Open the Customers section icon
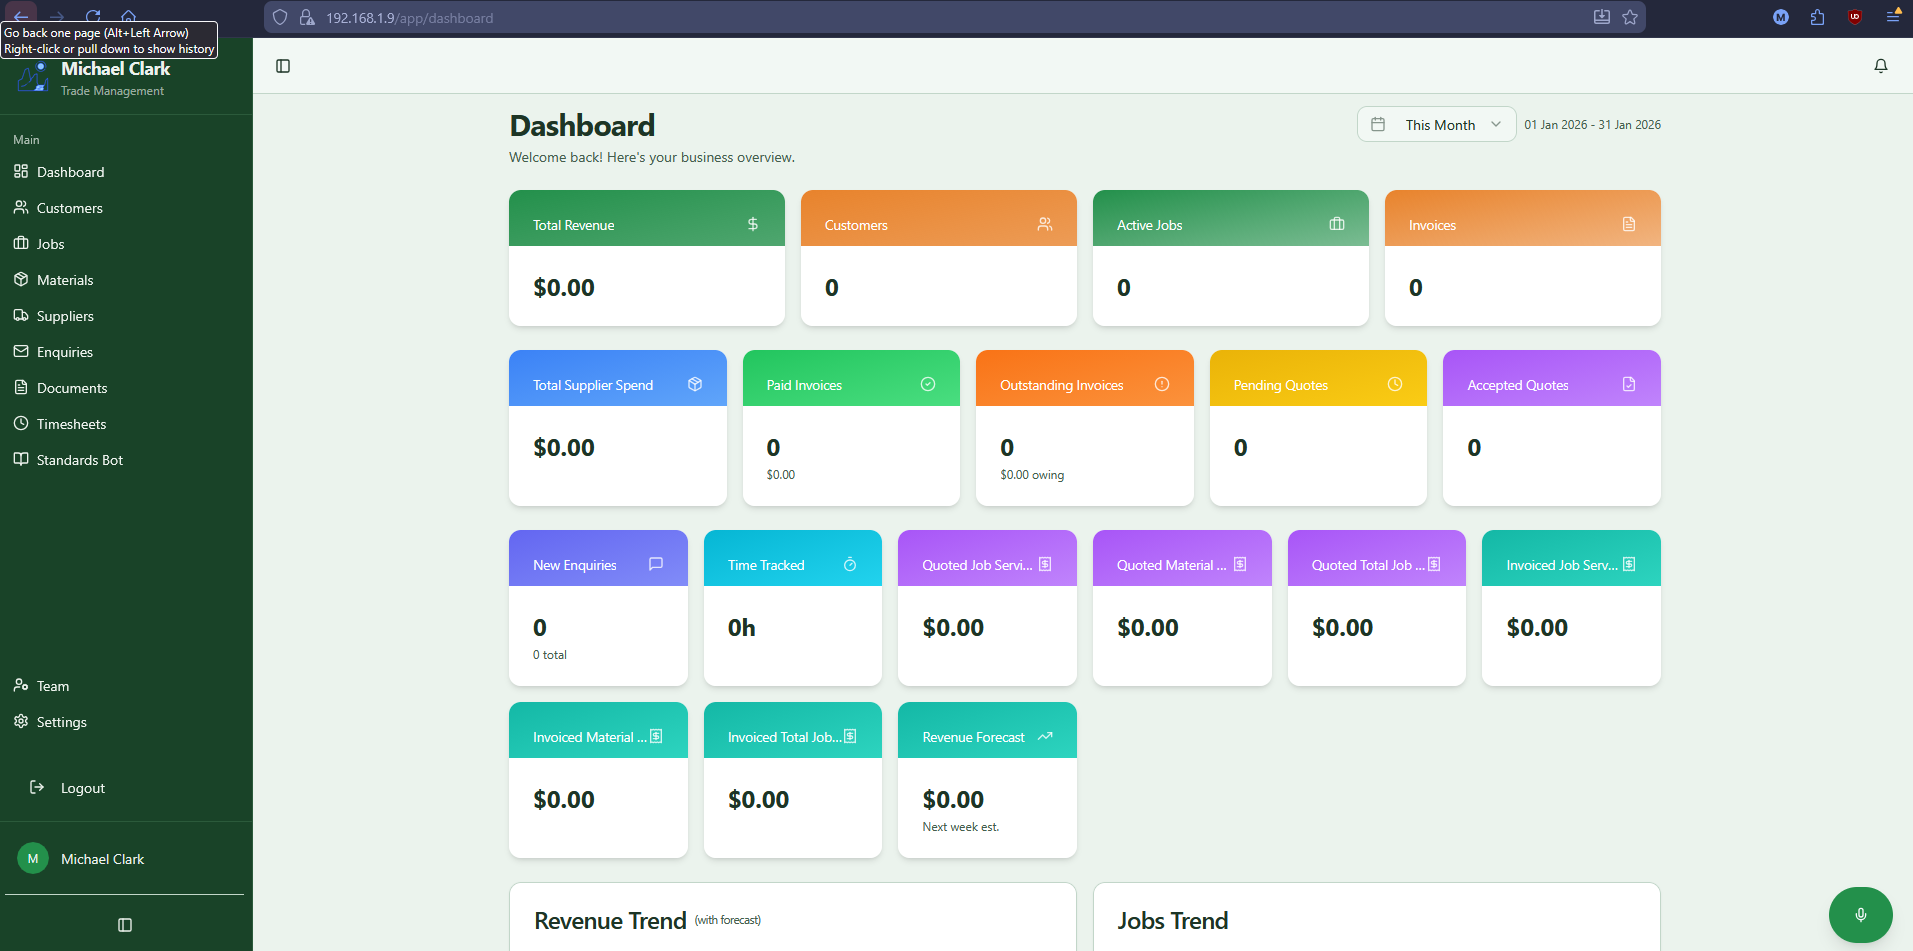 pos(21,207)
